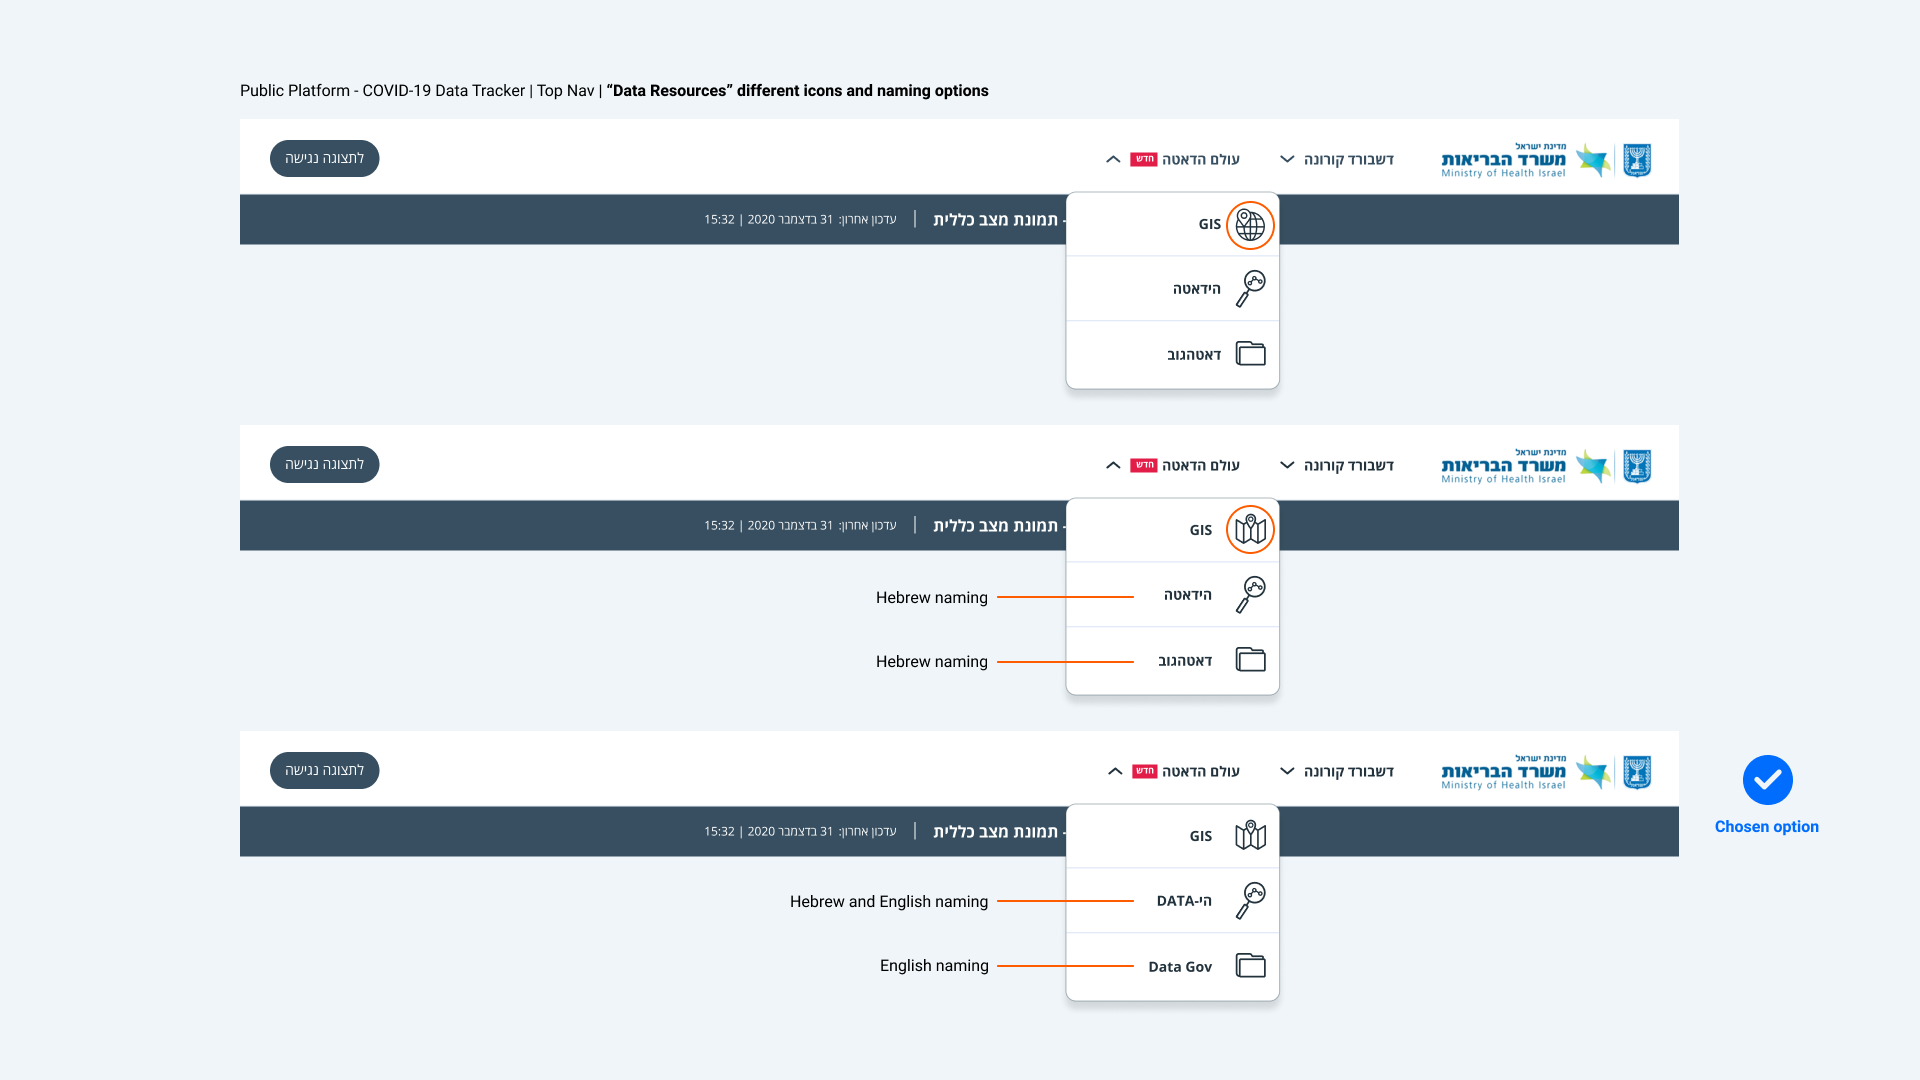This screenshot has width=1920, height=1080.
Task: Click the magnifier data icon in the first mockup dropdown
Action: coord(1250,289)
